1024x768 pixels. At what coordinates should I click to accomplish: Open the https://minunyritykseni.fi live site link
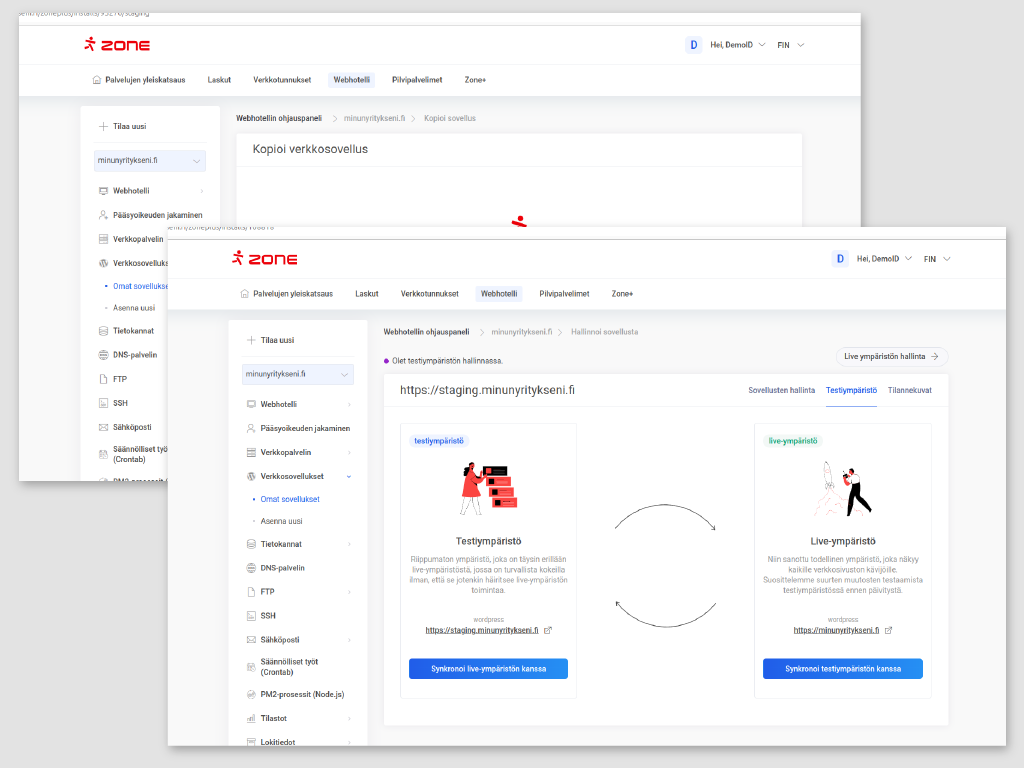pos(836,630)
